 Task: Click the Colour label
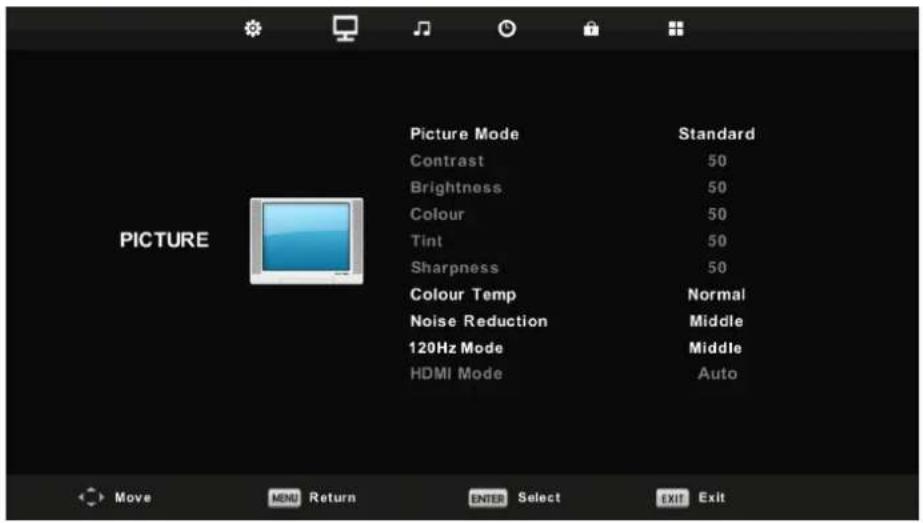click(x=437, y=214)
